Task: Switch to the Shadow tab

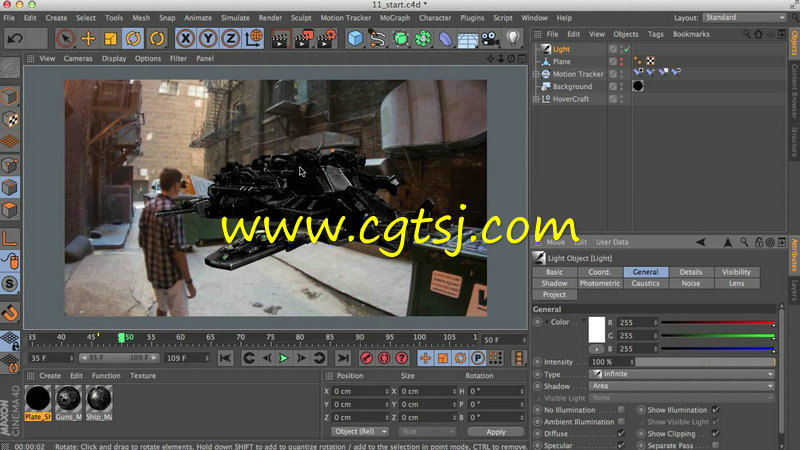Action: pyautogui.click(x=555, y=284)
